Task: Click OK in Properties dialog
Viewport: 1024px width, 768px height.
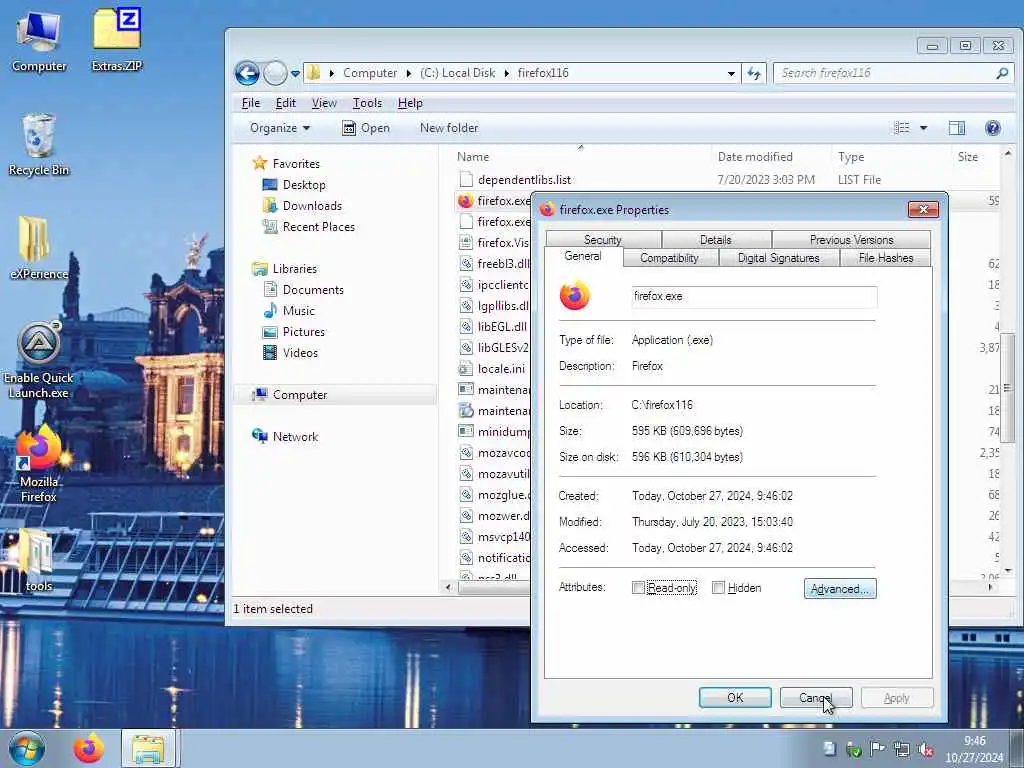Action: (735, 697)
